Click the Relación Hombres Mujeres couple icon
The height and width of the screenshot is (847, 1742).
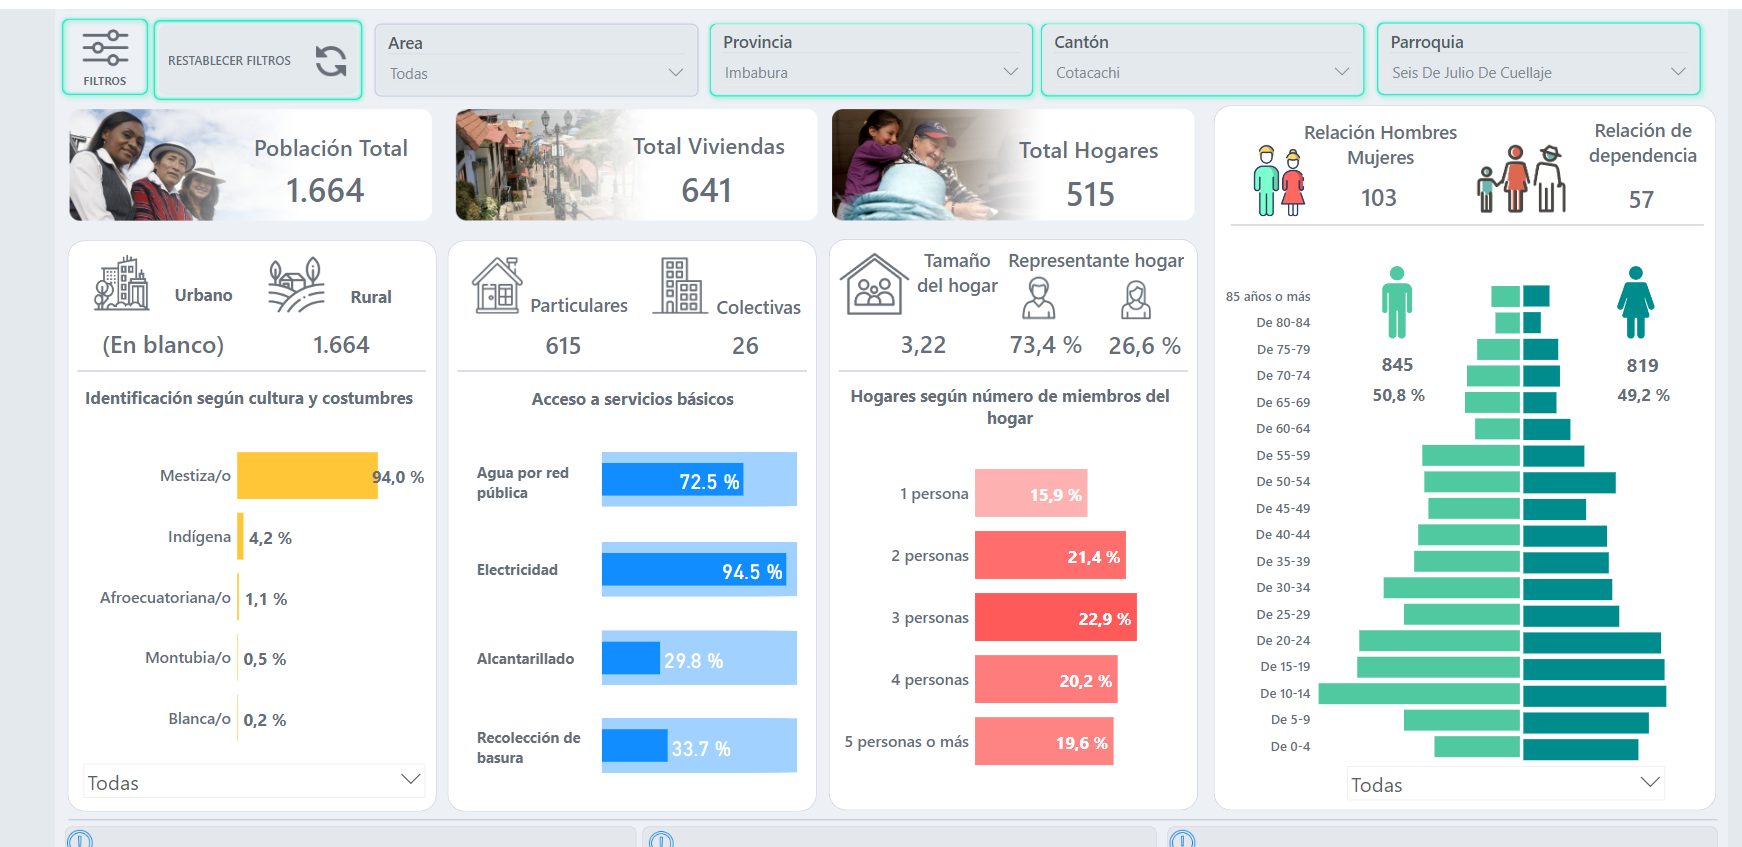tap(1279, 182)
